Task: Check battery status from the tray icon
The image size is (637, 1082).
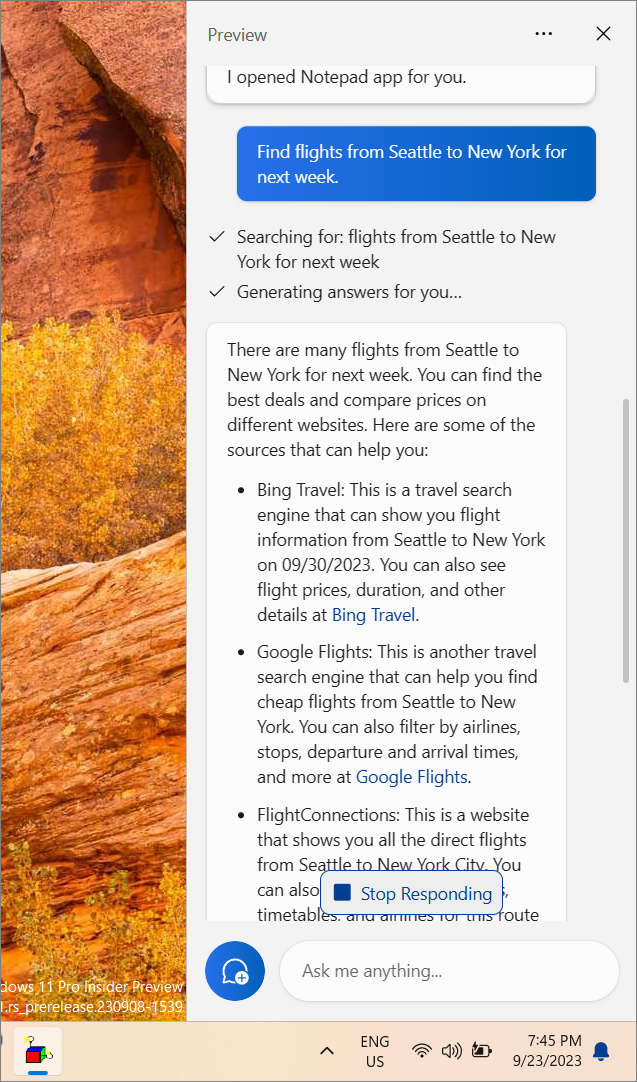Action: click(x=482, y=1051)
